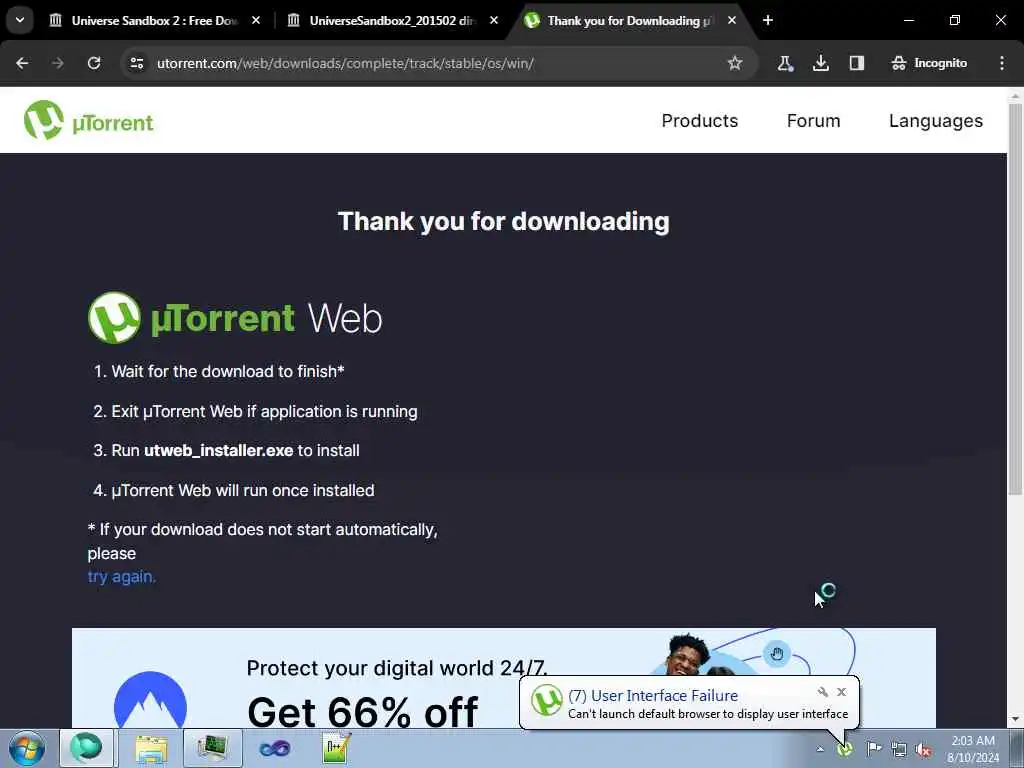
Task: Open the Notepad++ taskbar icon
Action: point(336,748)
